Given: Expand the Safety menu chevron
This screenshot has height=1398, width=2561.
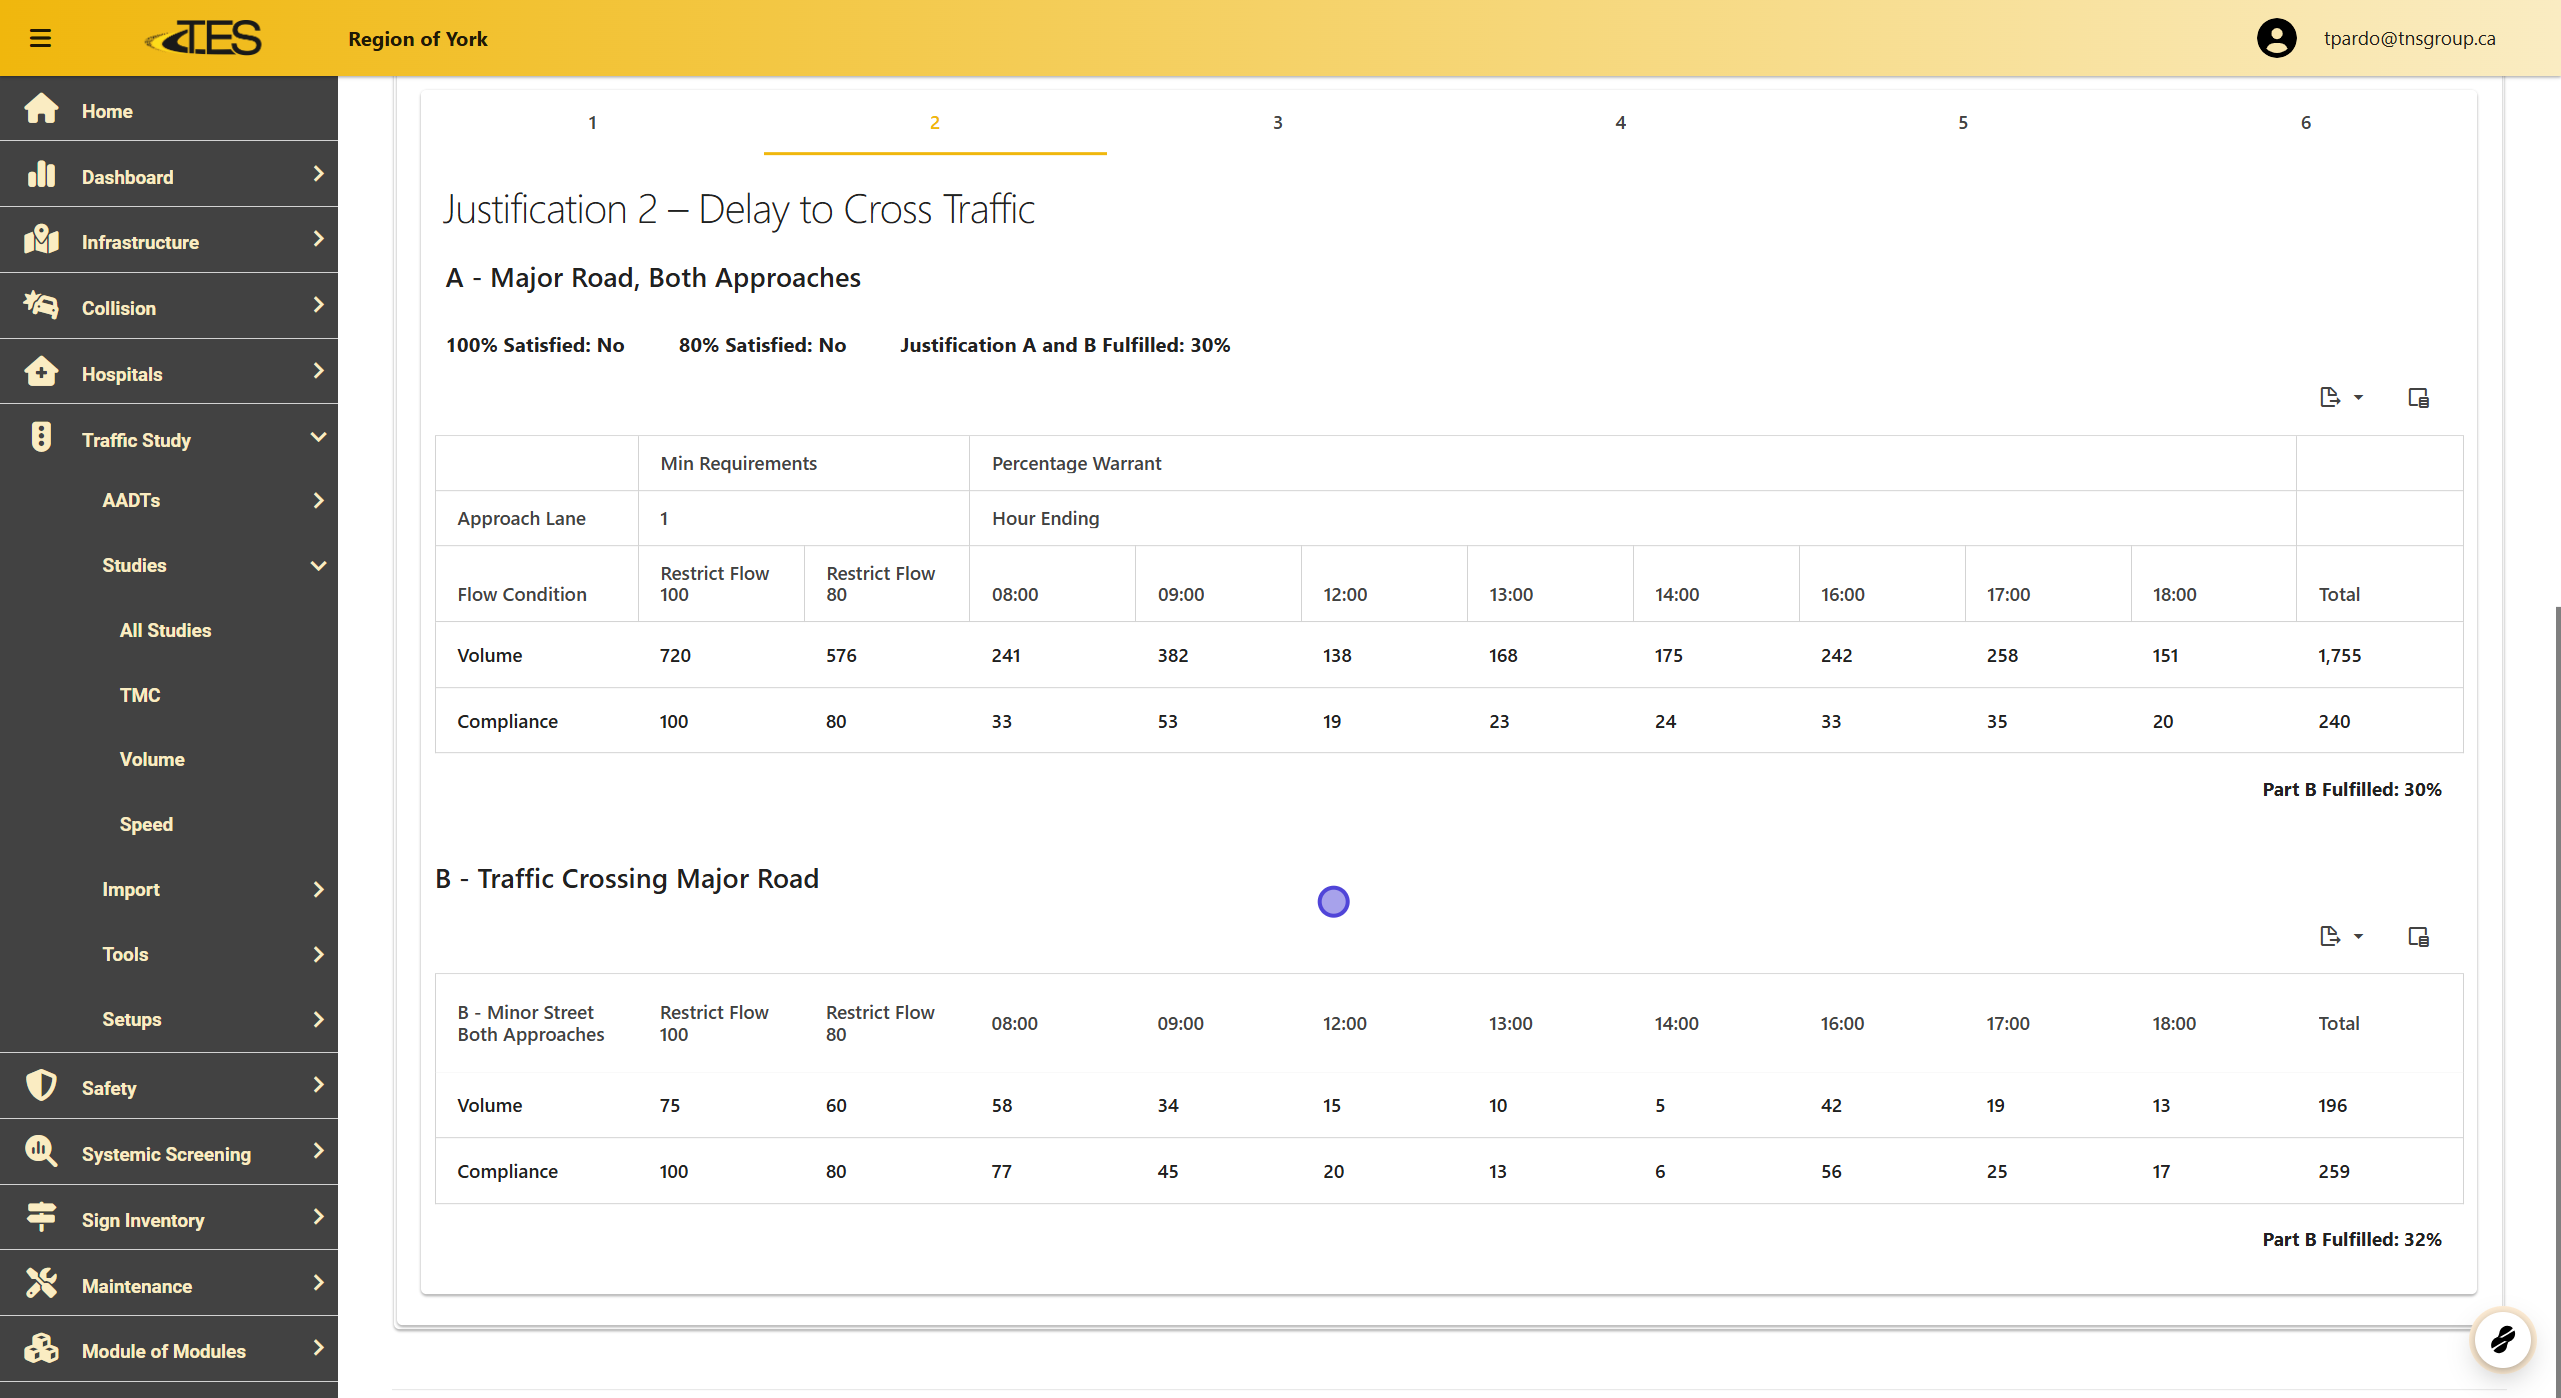Looking at the screenshot, I should click(x=318, y=1085).
